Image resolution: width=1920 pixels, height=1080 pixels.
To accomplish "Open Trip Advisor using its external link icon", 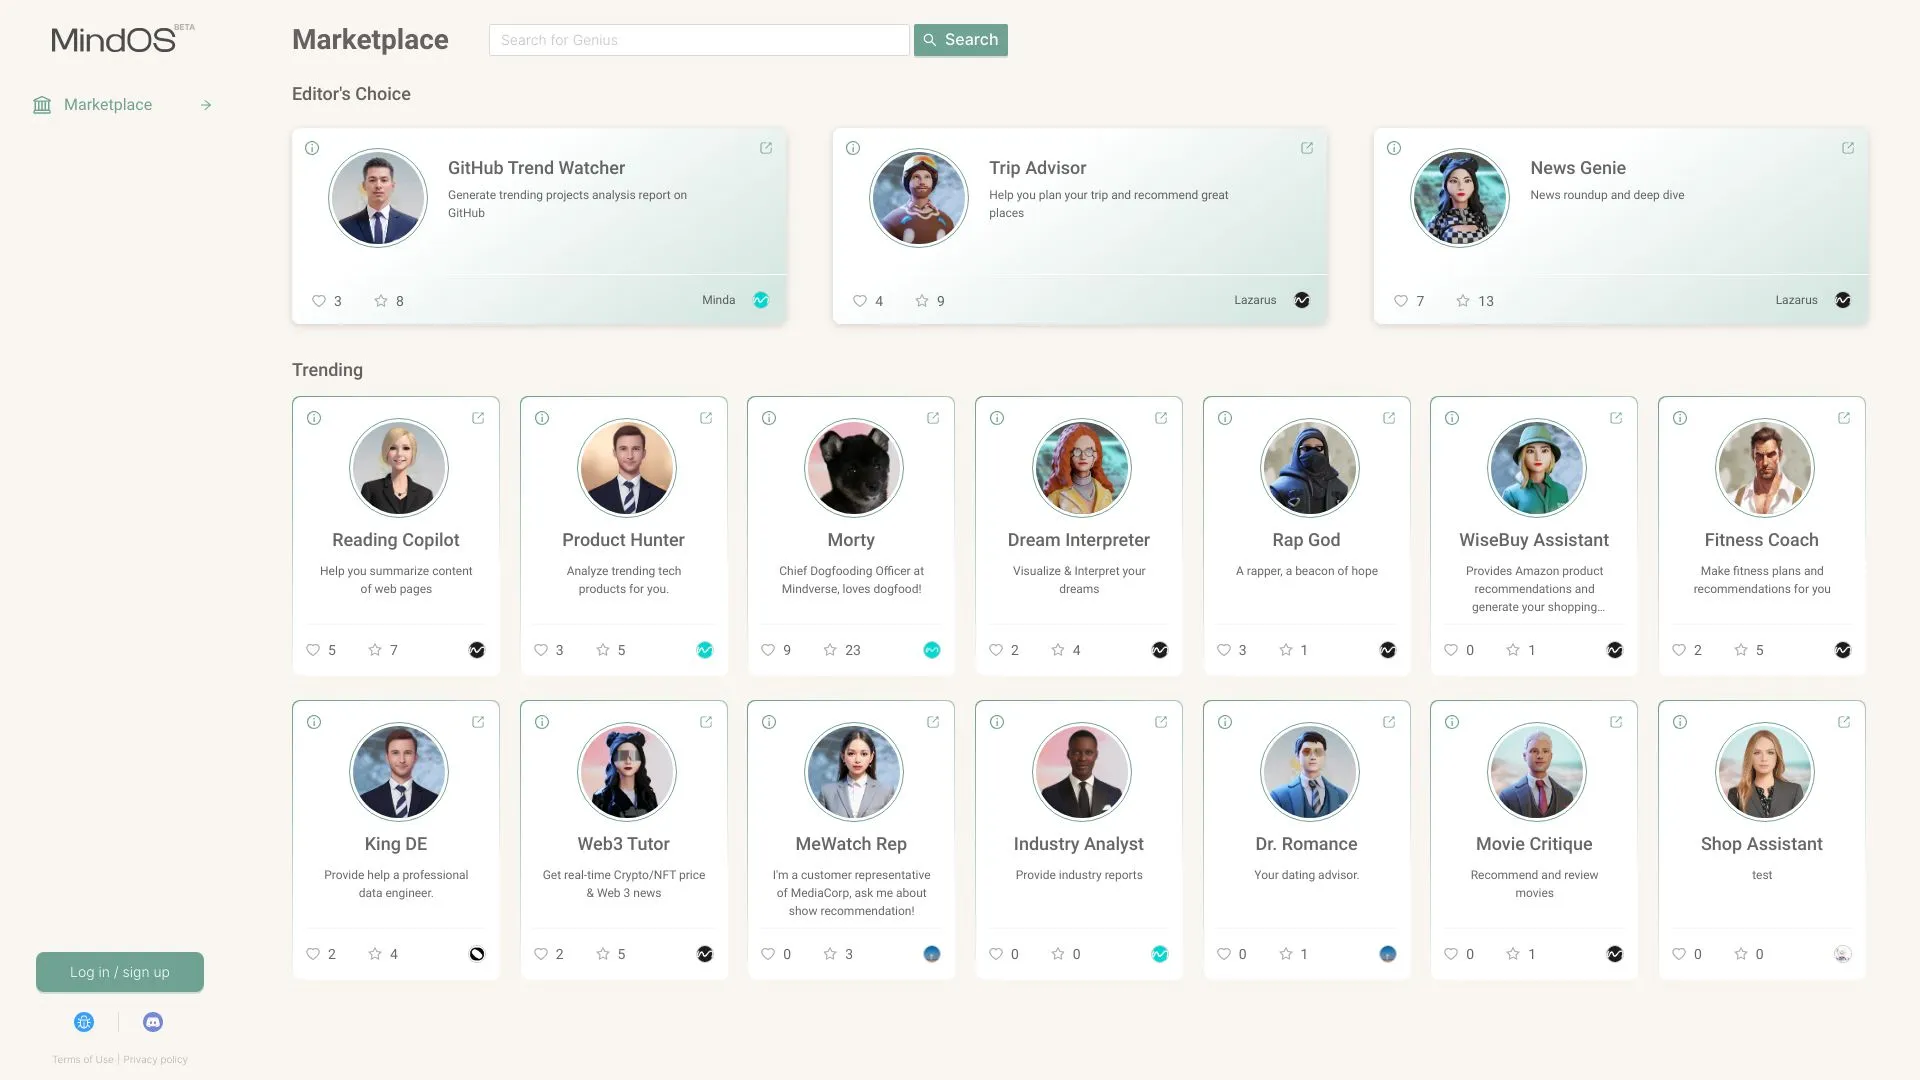I will coord(1307,148).
